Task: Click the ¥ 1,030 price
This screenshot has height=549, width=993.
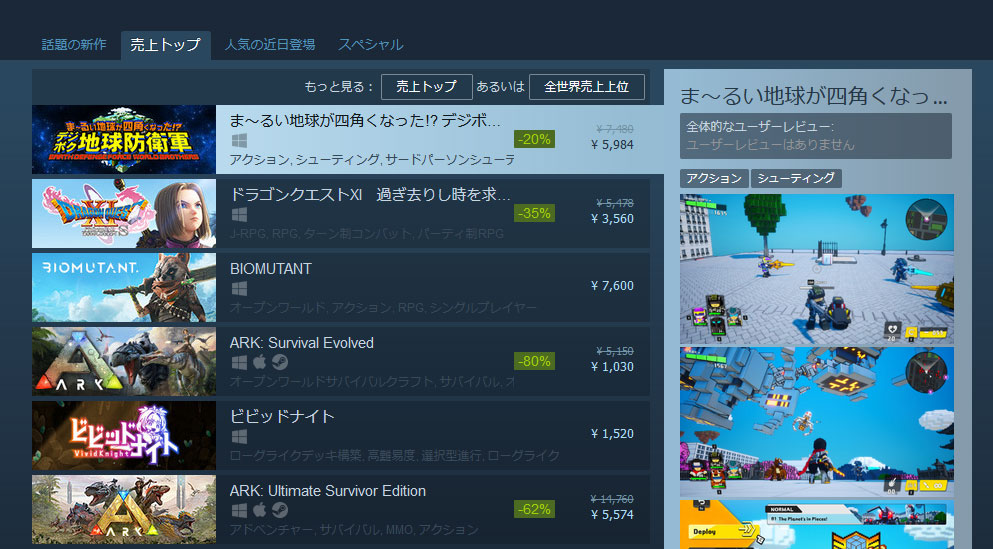Action: (612, 367)
